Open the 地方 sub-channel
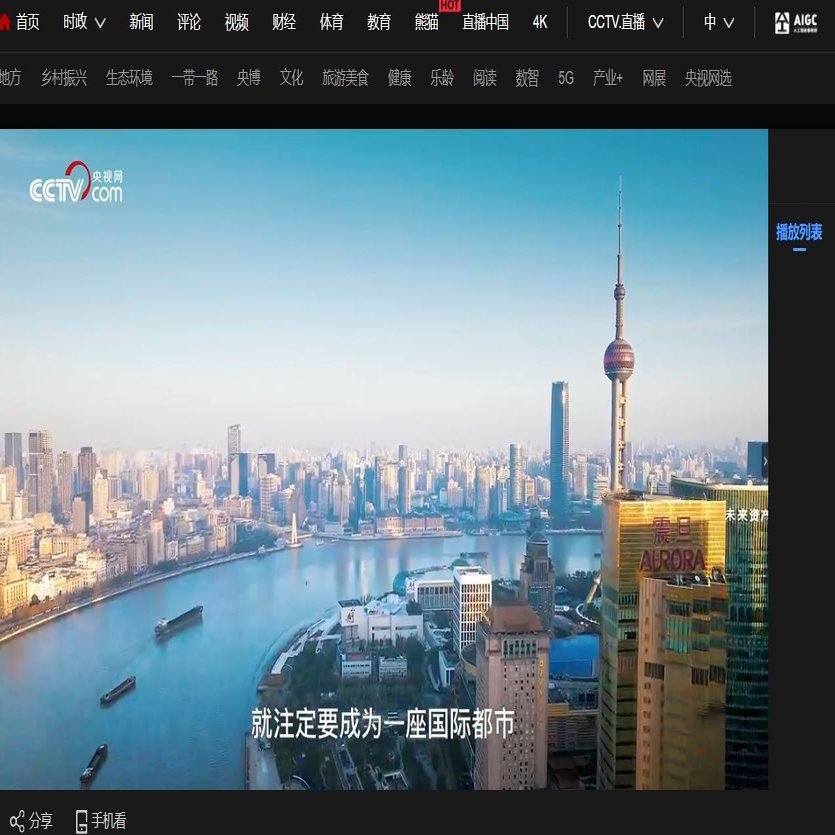The image size is (835, 835). 10,78
